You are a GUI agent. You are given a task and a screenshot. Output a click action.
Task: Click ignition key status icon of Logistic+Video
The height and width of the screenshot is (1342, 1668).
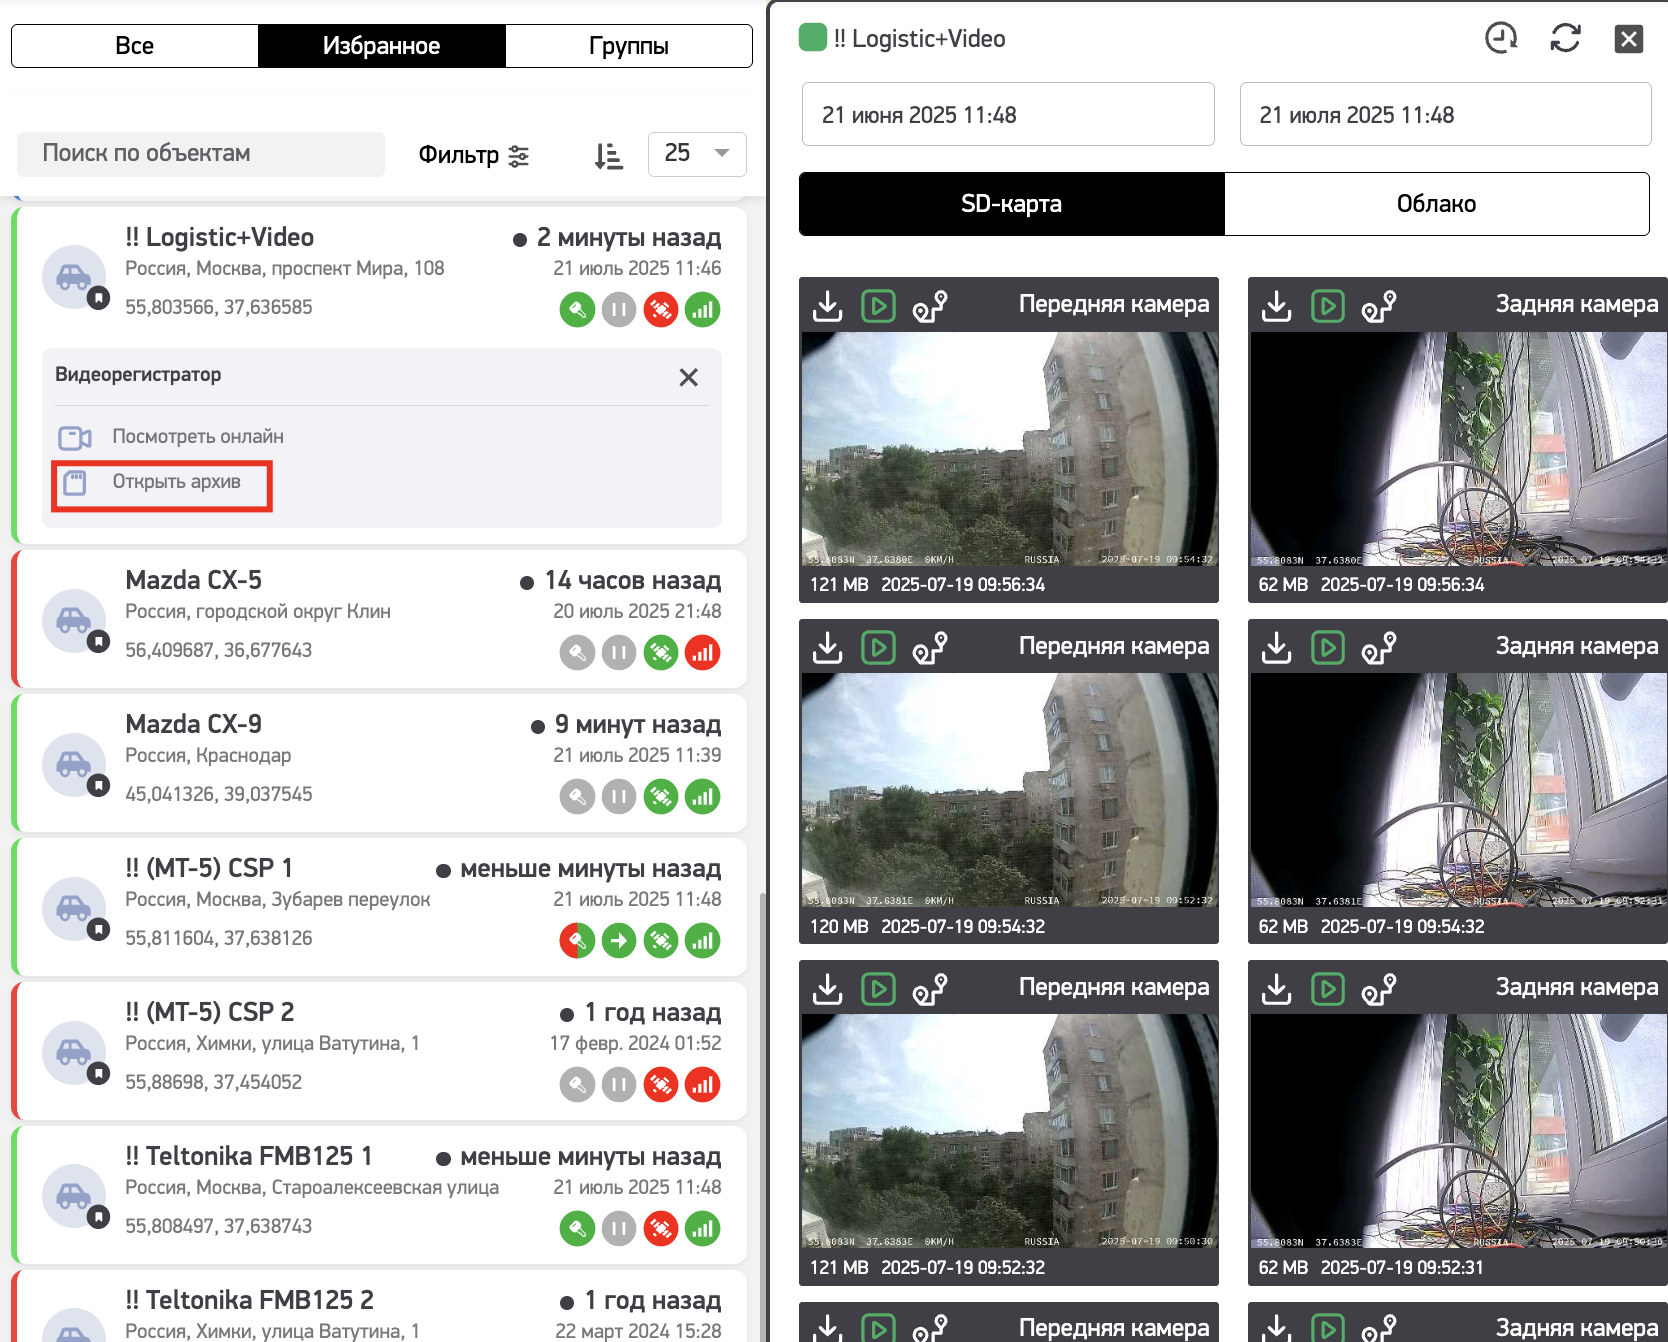click(577, 310)
